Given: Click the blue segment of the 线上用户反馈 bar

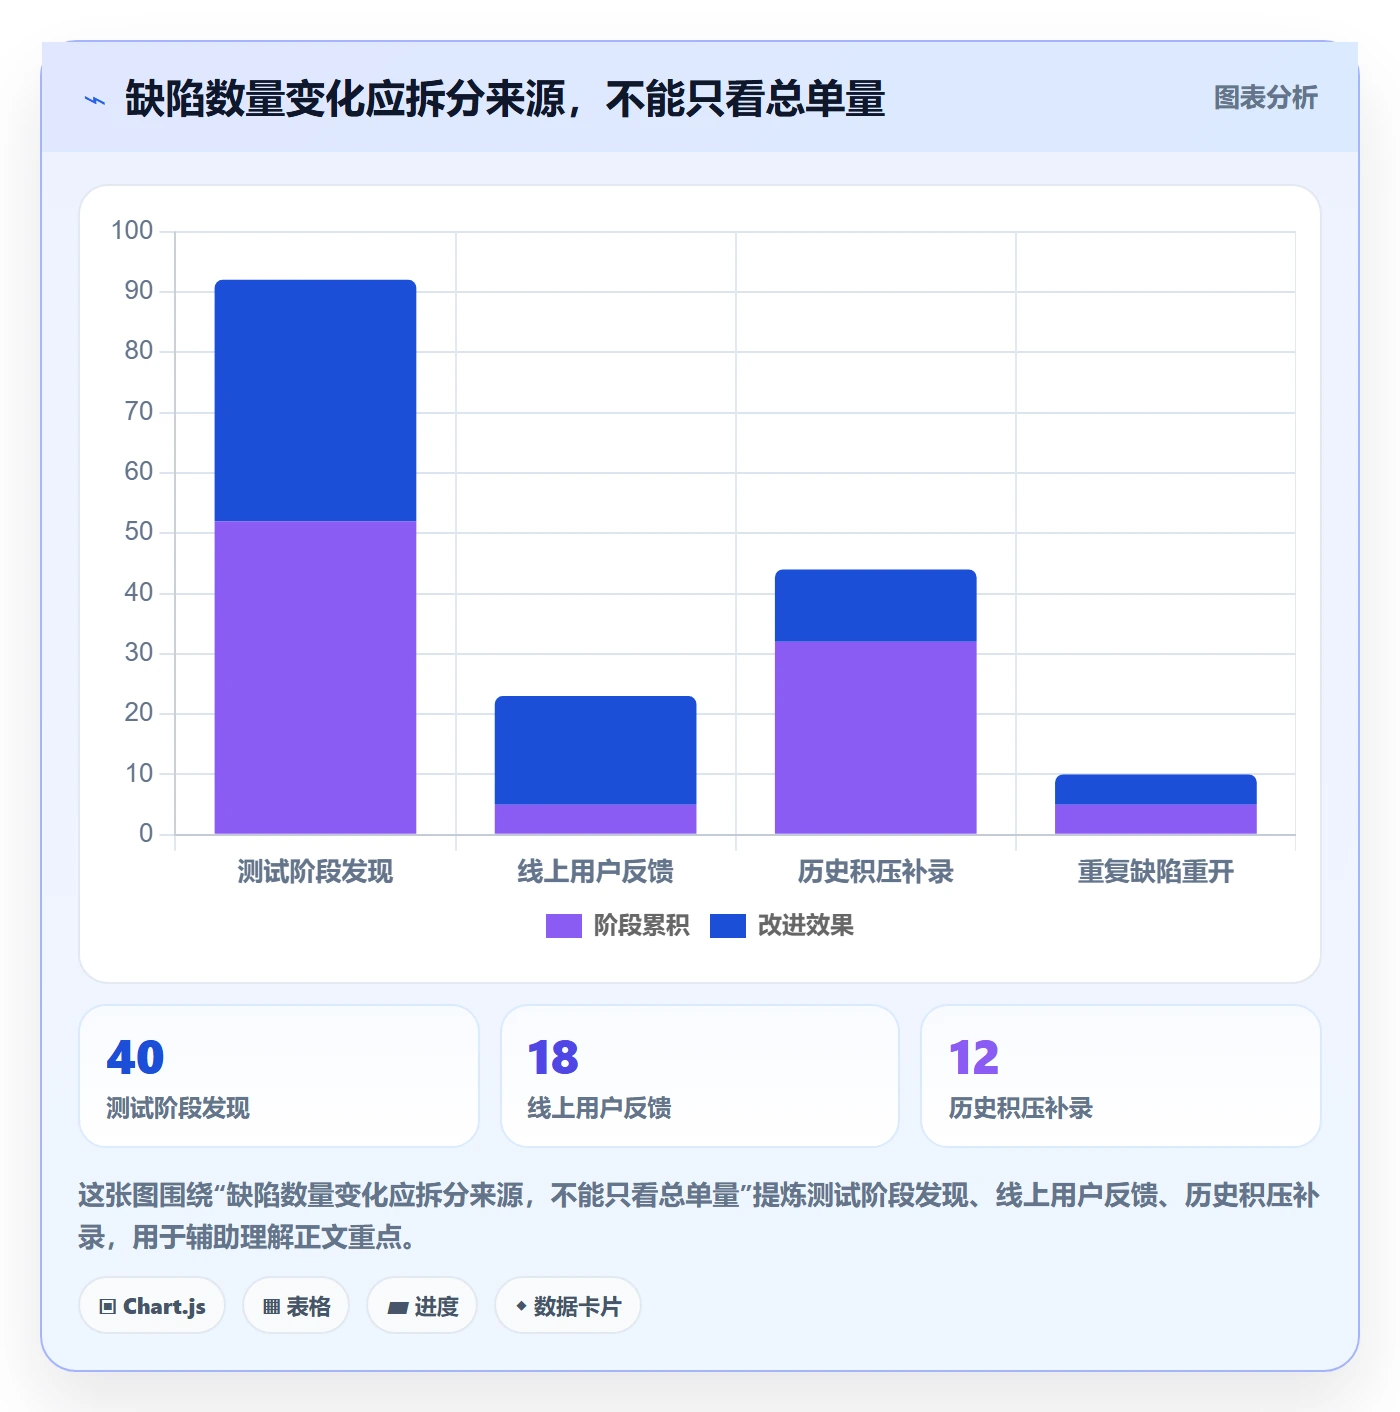Looking at the screenshot, I should 595,750.
